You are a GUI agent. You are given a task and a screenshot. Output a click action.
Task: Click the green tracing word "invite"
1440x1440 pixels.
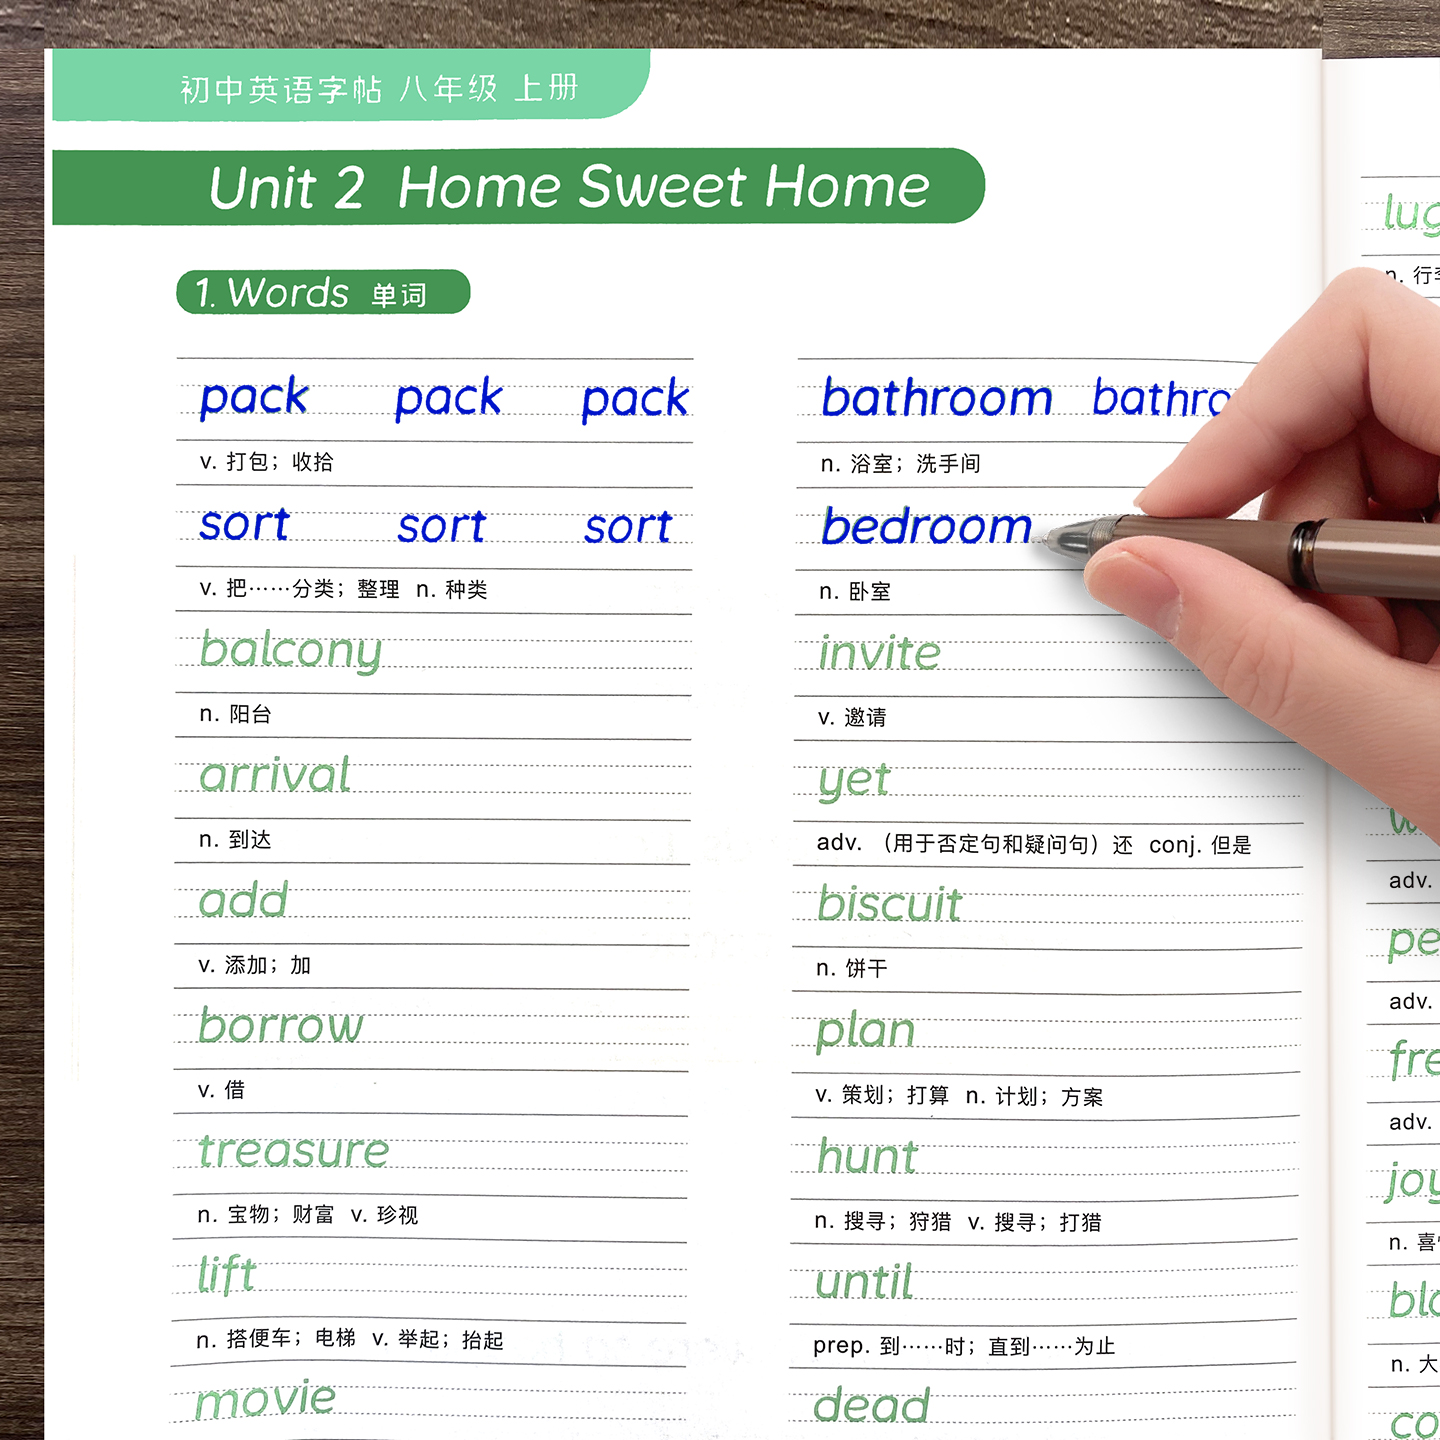879,654
